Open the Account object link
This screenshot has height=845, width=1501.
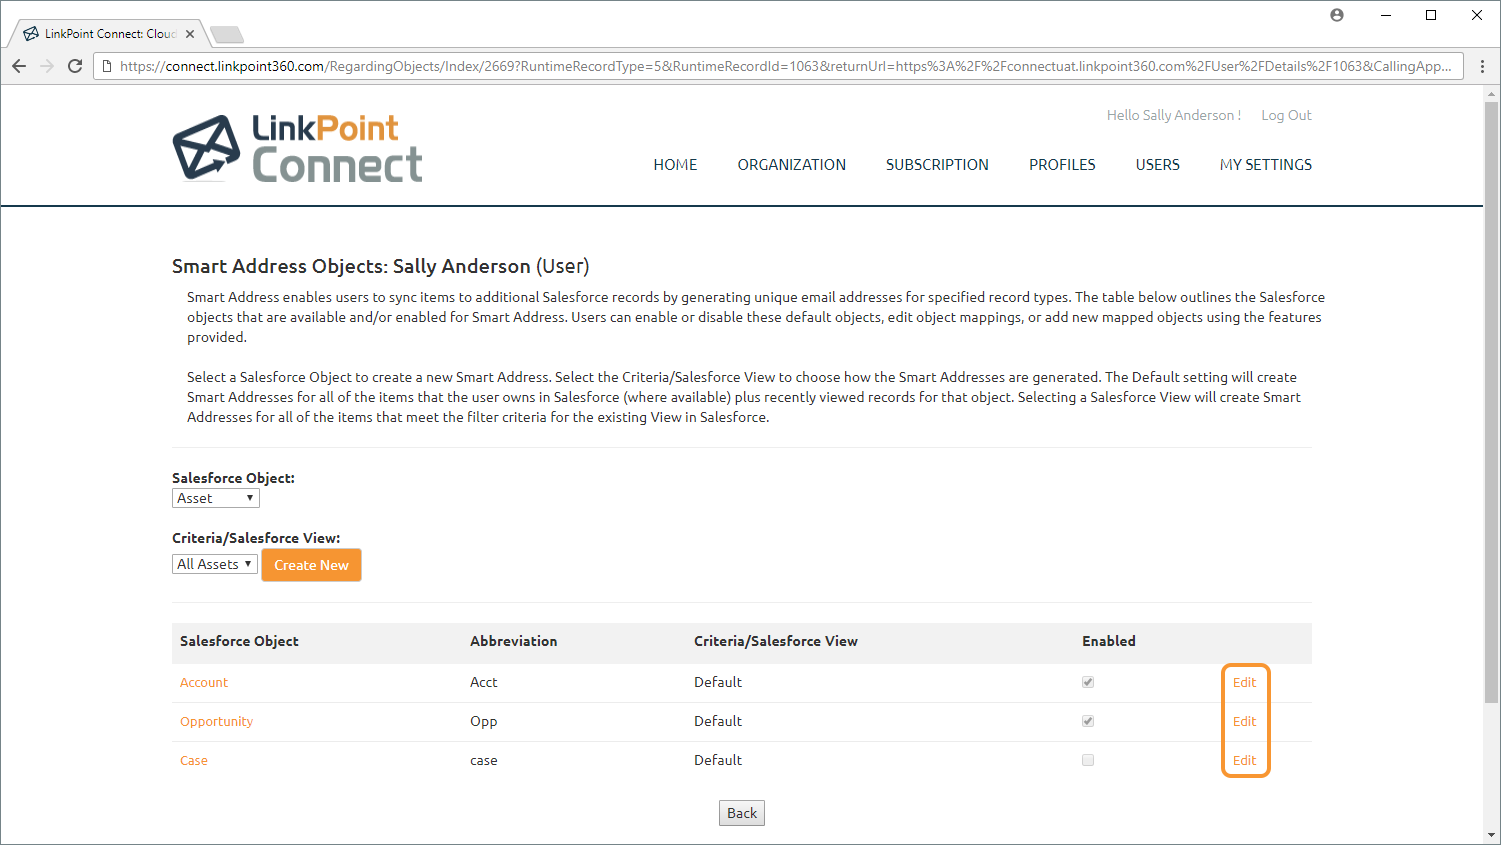pyautogui.click(x=204, y=682)
